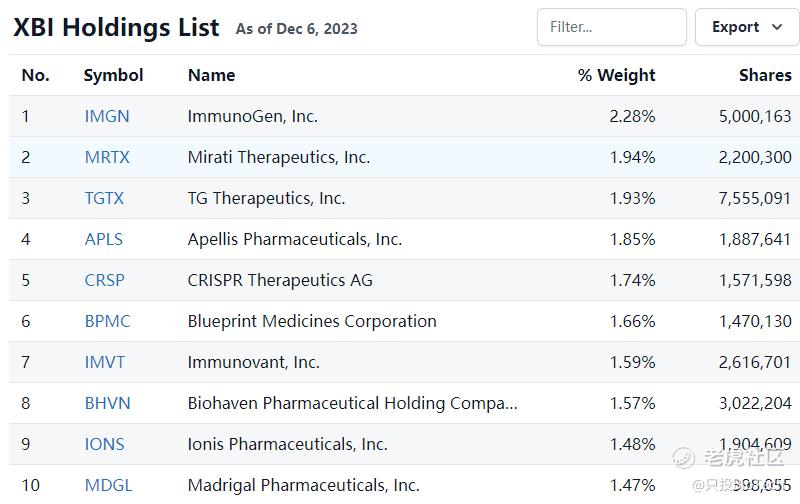The width and height of the screenshot is (800, 504).
Task: Select the ImmunoGen, Inc. row name
Action: (x=253, y=116)
